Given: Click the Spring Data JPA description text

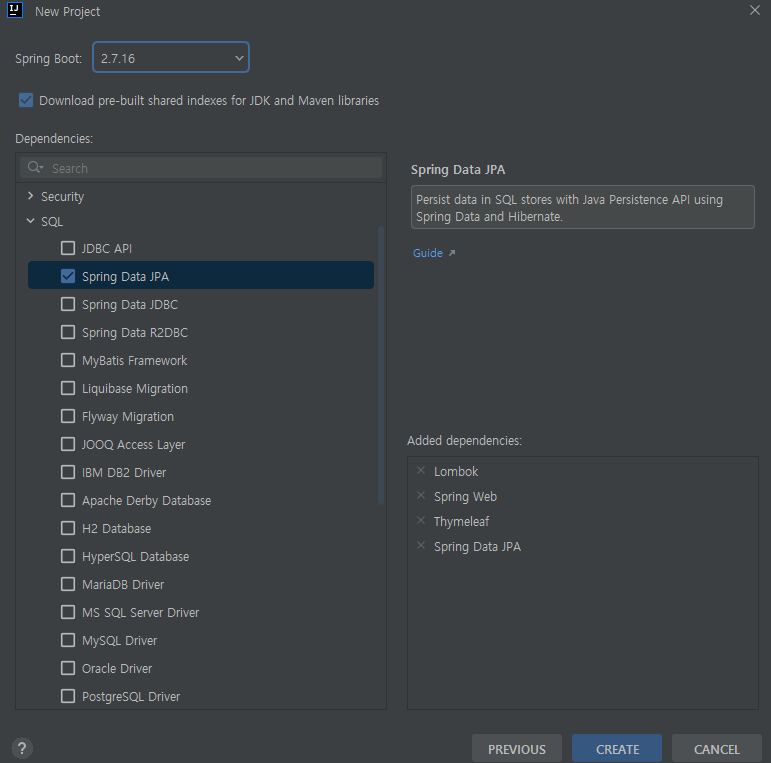Looking at the screenshot, I should pos(583,207).
